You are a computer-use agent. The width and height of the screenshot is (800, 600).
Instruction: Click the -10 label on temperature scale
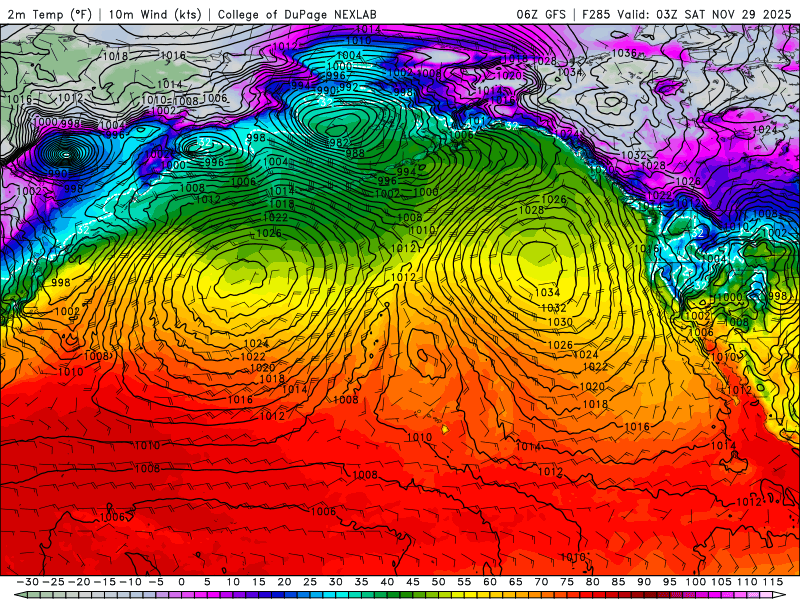pyautogui.click(x=130, y=582)
